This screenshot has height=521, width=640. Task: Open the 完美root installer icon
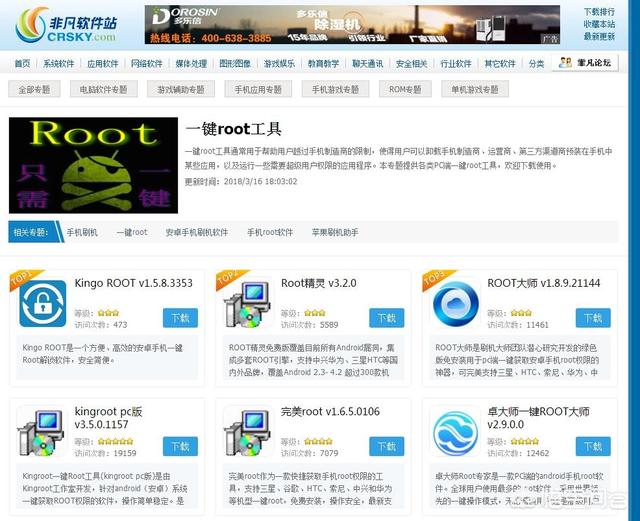pyautogui.click(x=247, y=432)
